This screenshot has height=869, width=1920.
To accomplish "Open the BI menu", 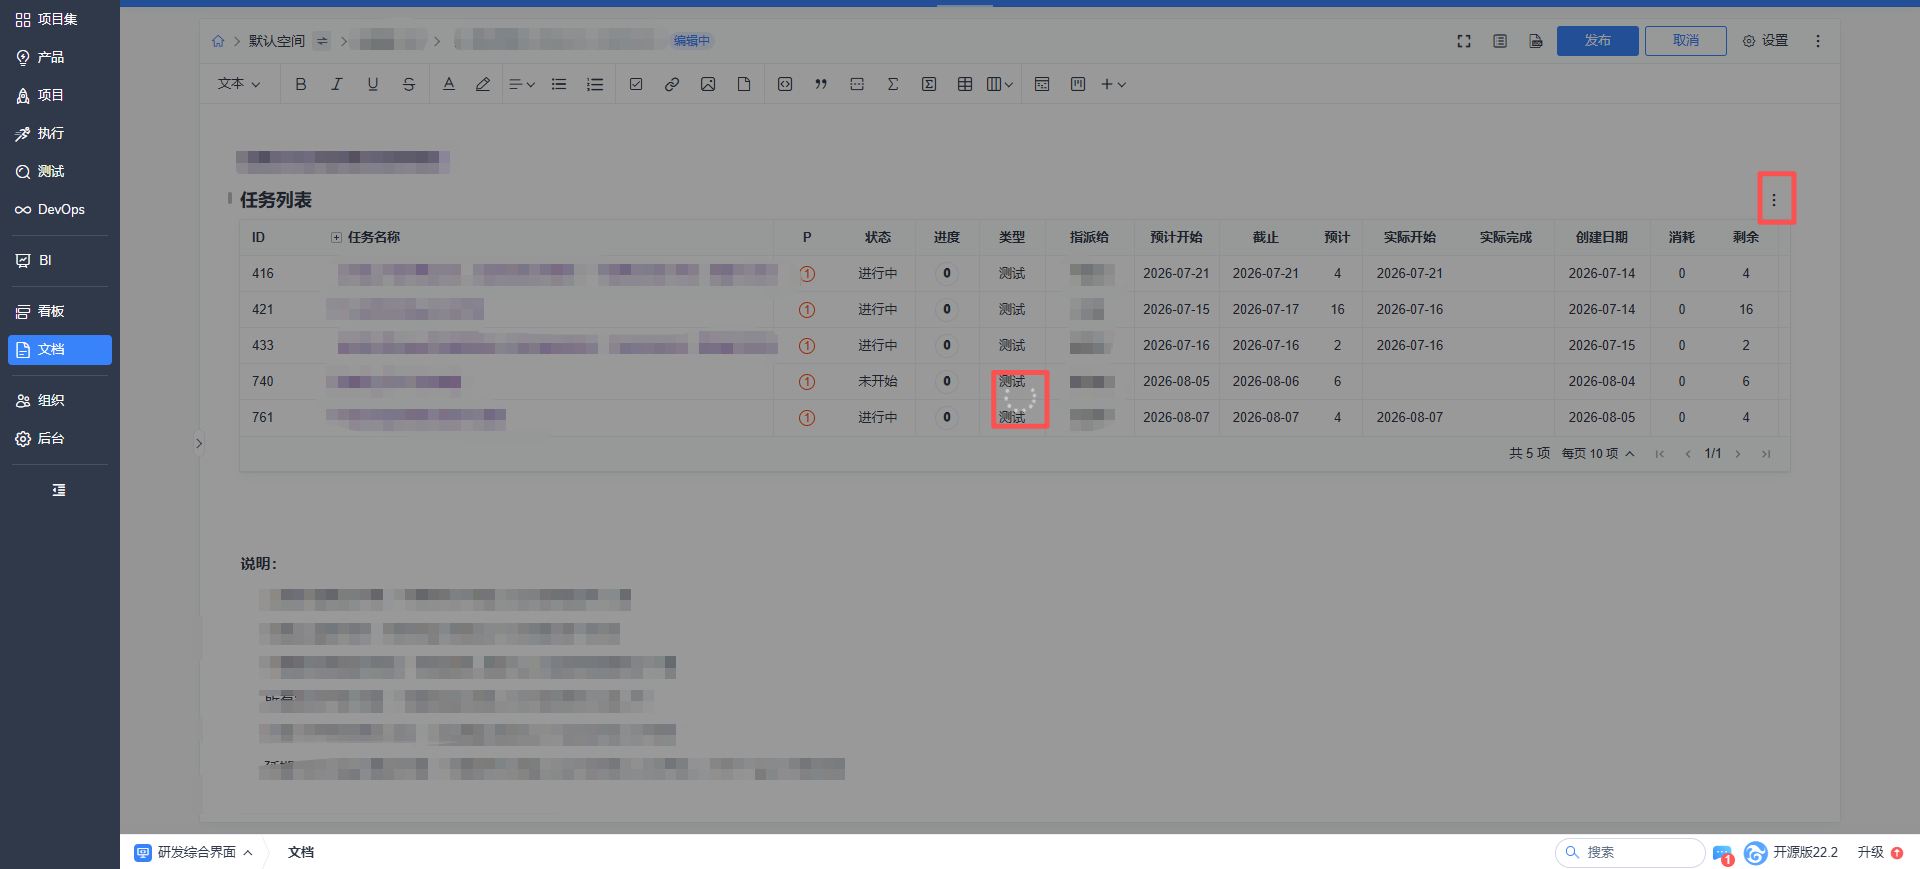I will coord(60,260).
